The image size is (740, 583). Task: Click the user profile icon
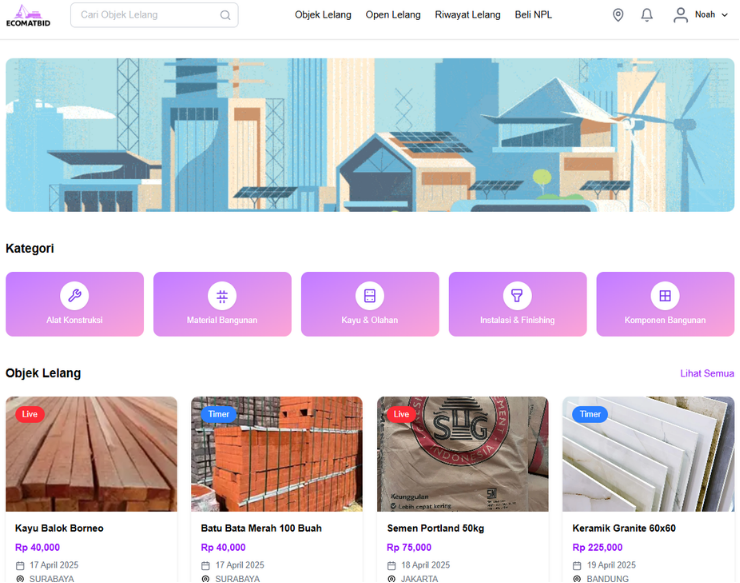click(x=680, y=15)
